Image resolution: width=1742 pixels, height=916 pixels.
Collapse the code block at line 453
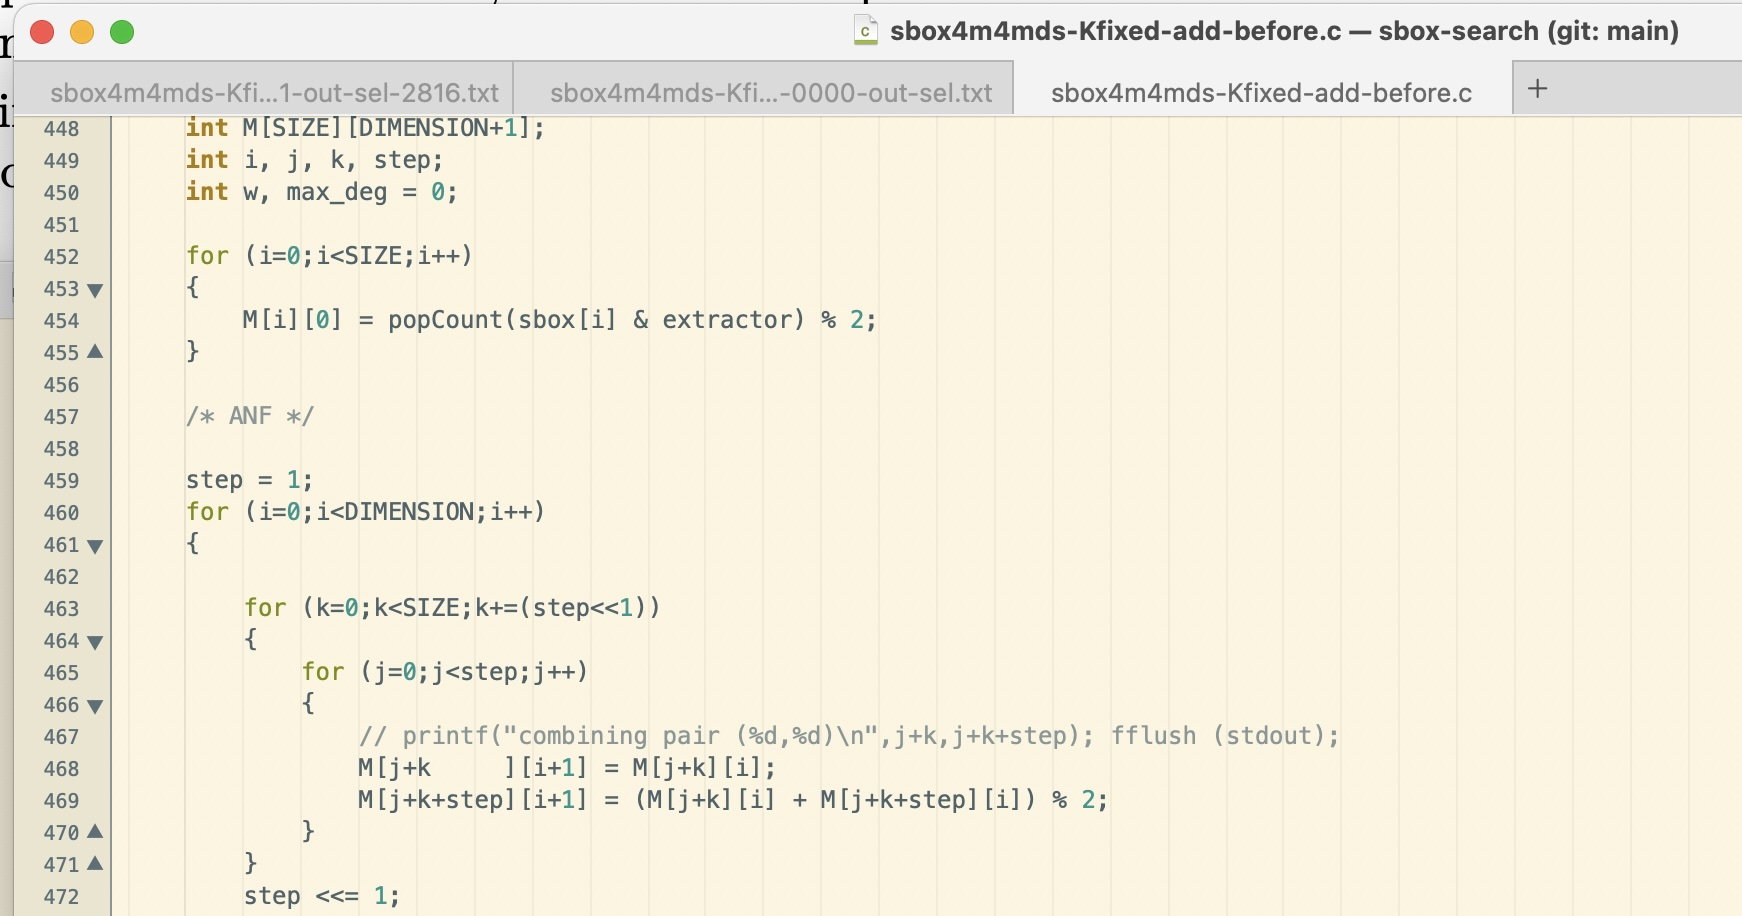click(x=93, y=289)
